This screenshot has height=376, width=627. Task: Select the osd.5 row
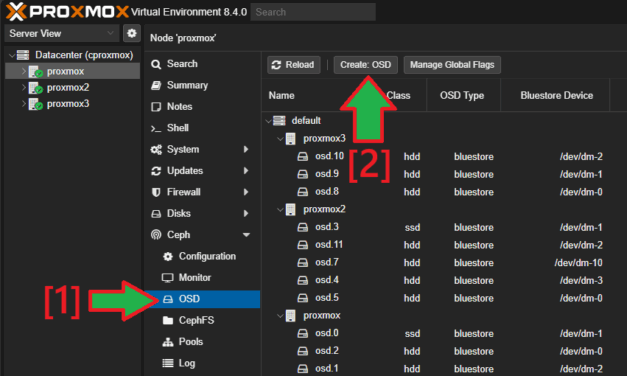pos(444,298)
